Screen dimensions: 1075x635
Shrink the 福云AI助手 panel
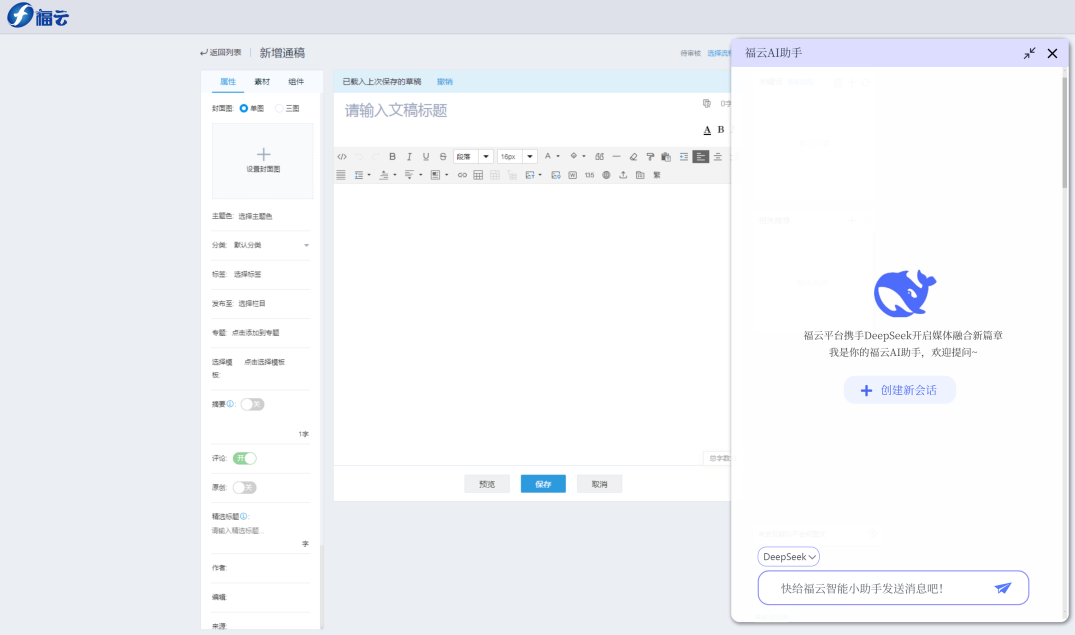(x=1029, y=53)
